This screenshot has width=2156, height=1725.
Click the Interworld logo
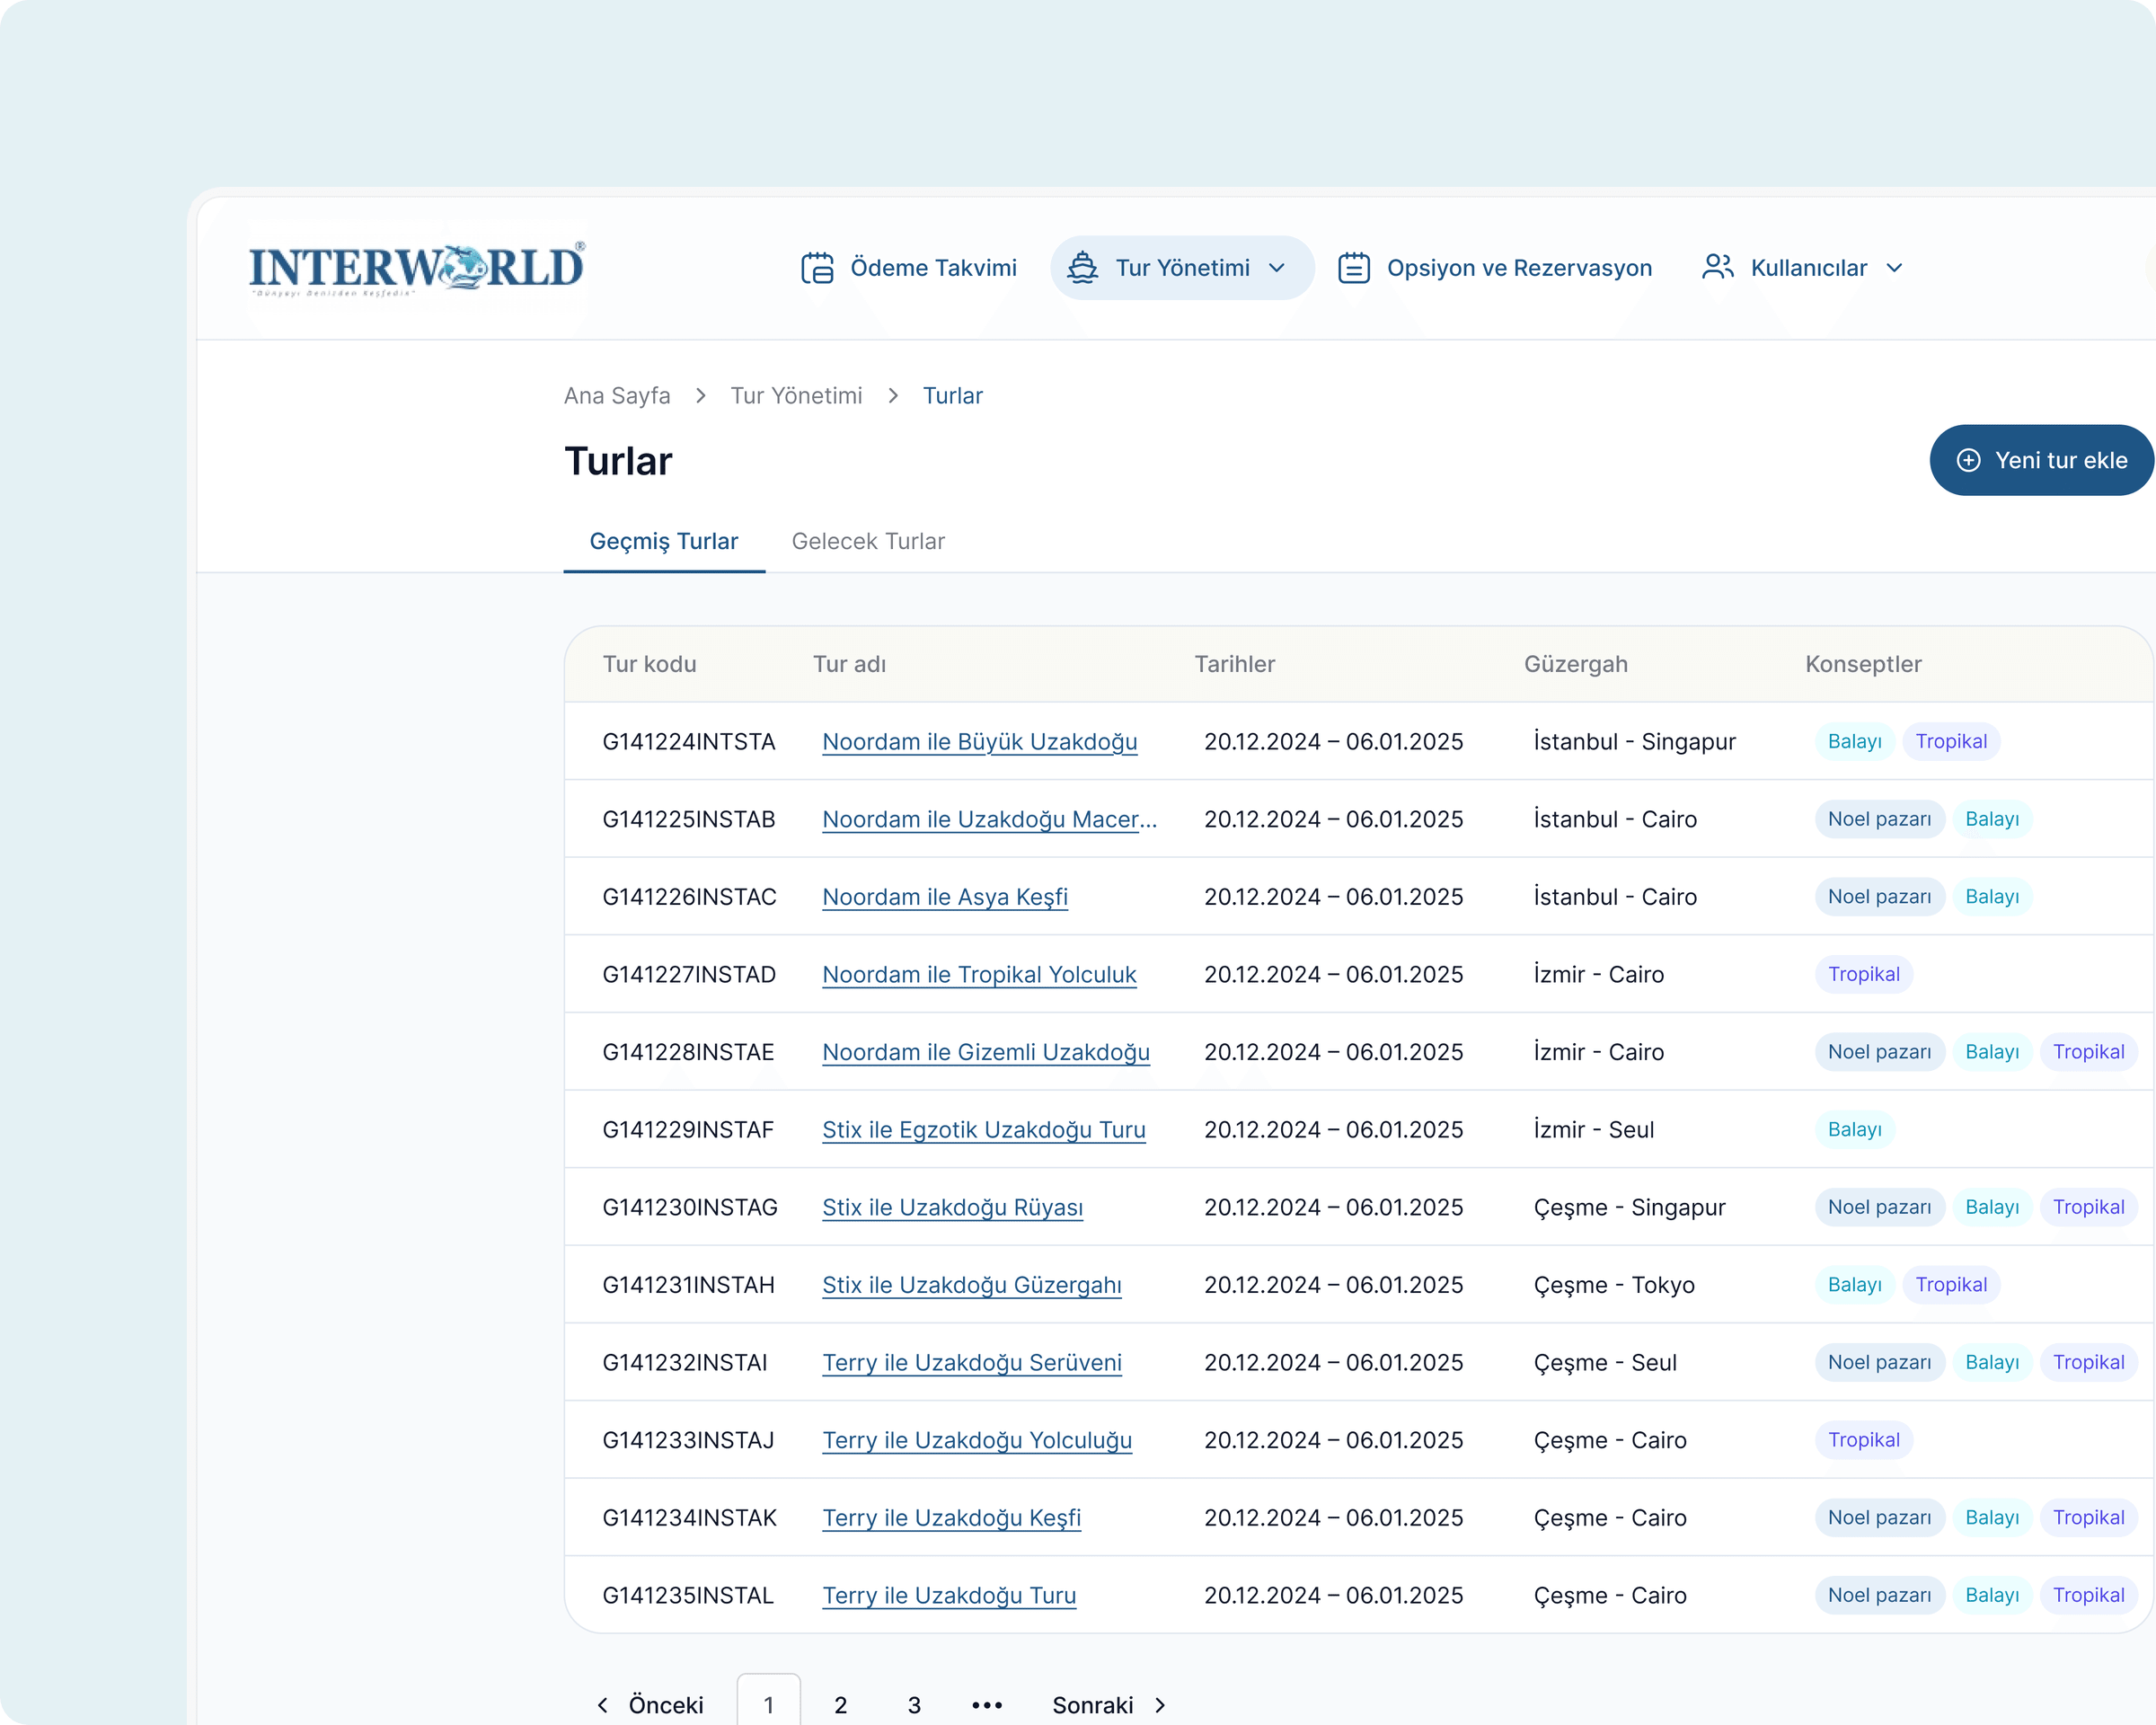pyautogui.click(x=417, y=269)
